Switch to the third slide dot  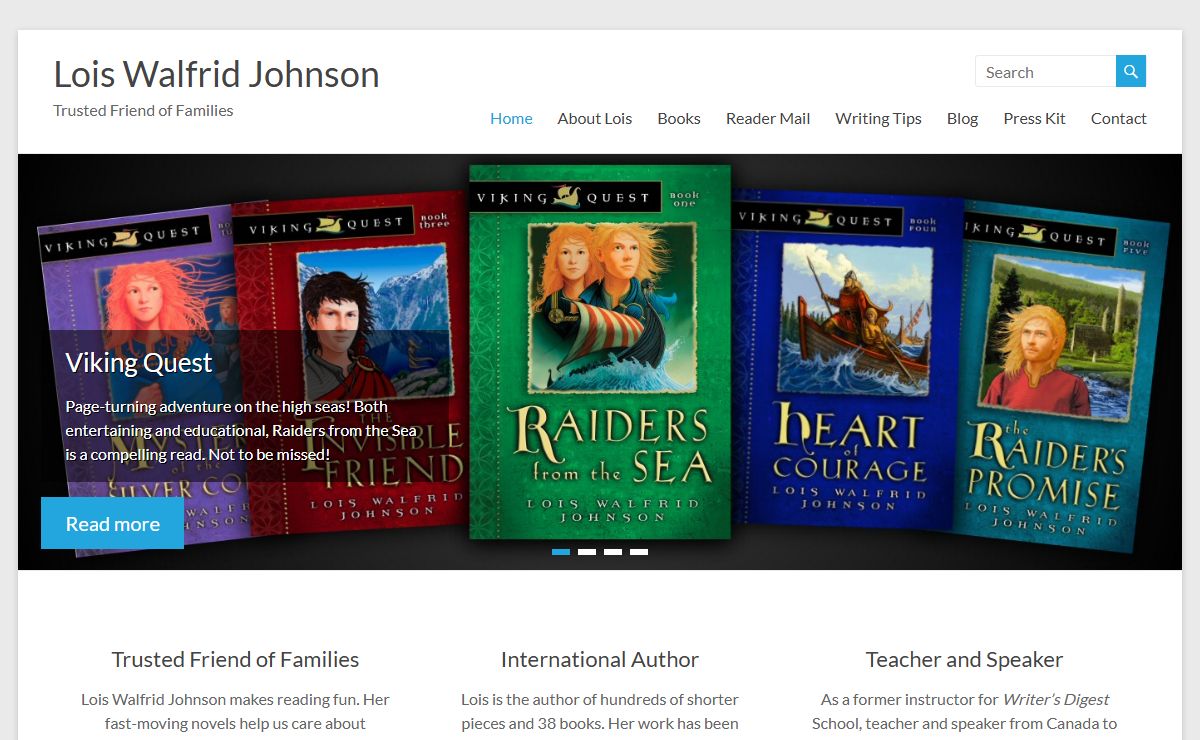point(613,552)
